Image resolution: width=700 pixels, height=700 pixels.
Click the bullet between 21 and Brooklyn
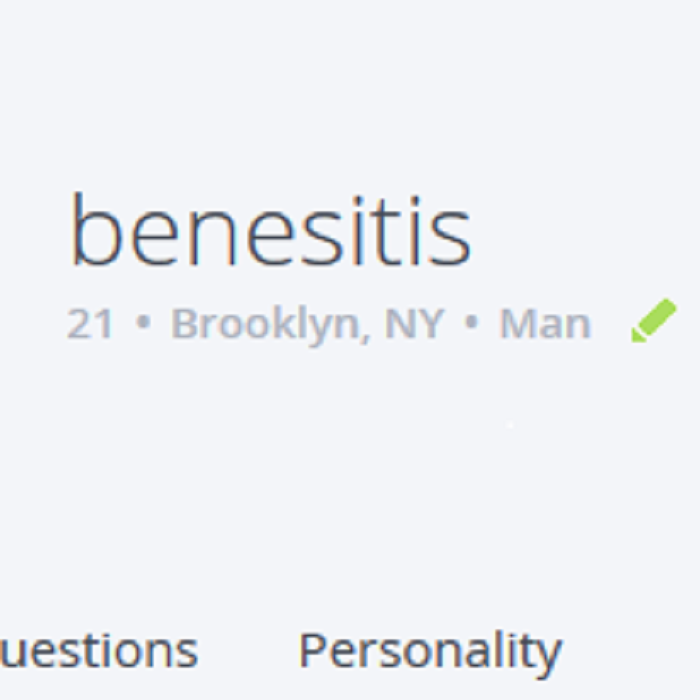(143, 325)
